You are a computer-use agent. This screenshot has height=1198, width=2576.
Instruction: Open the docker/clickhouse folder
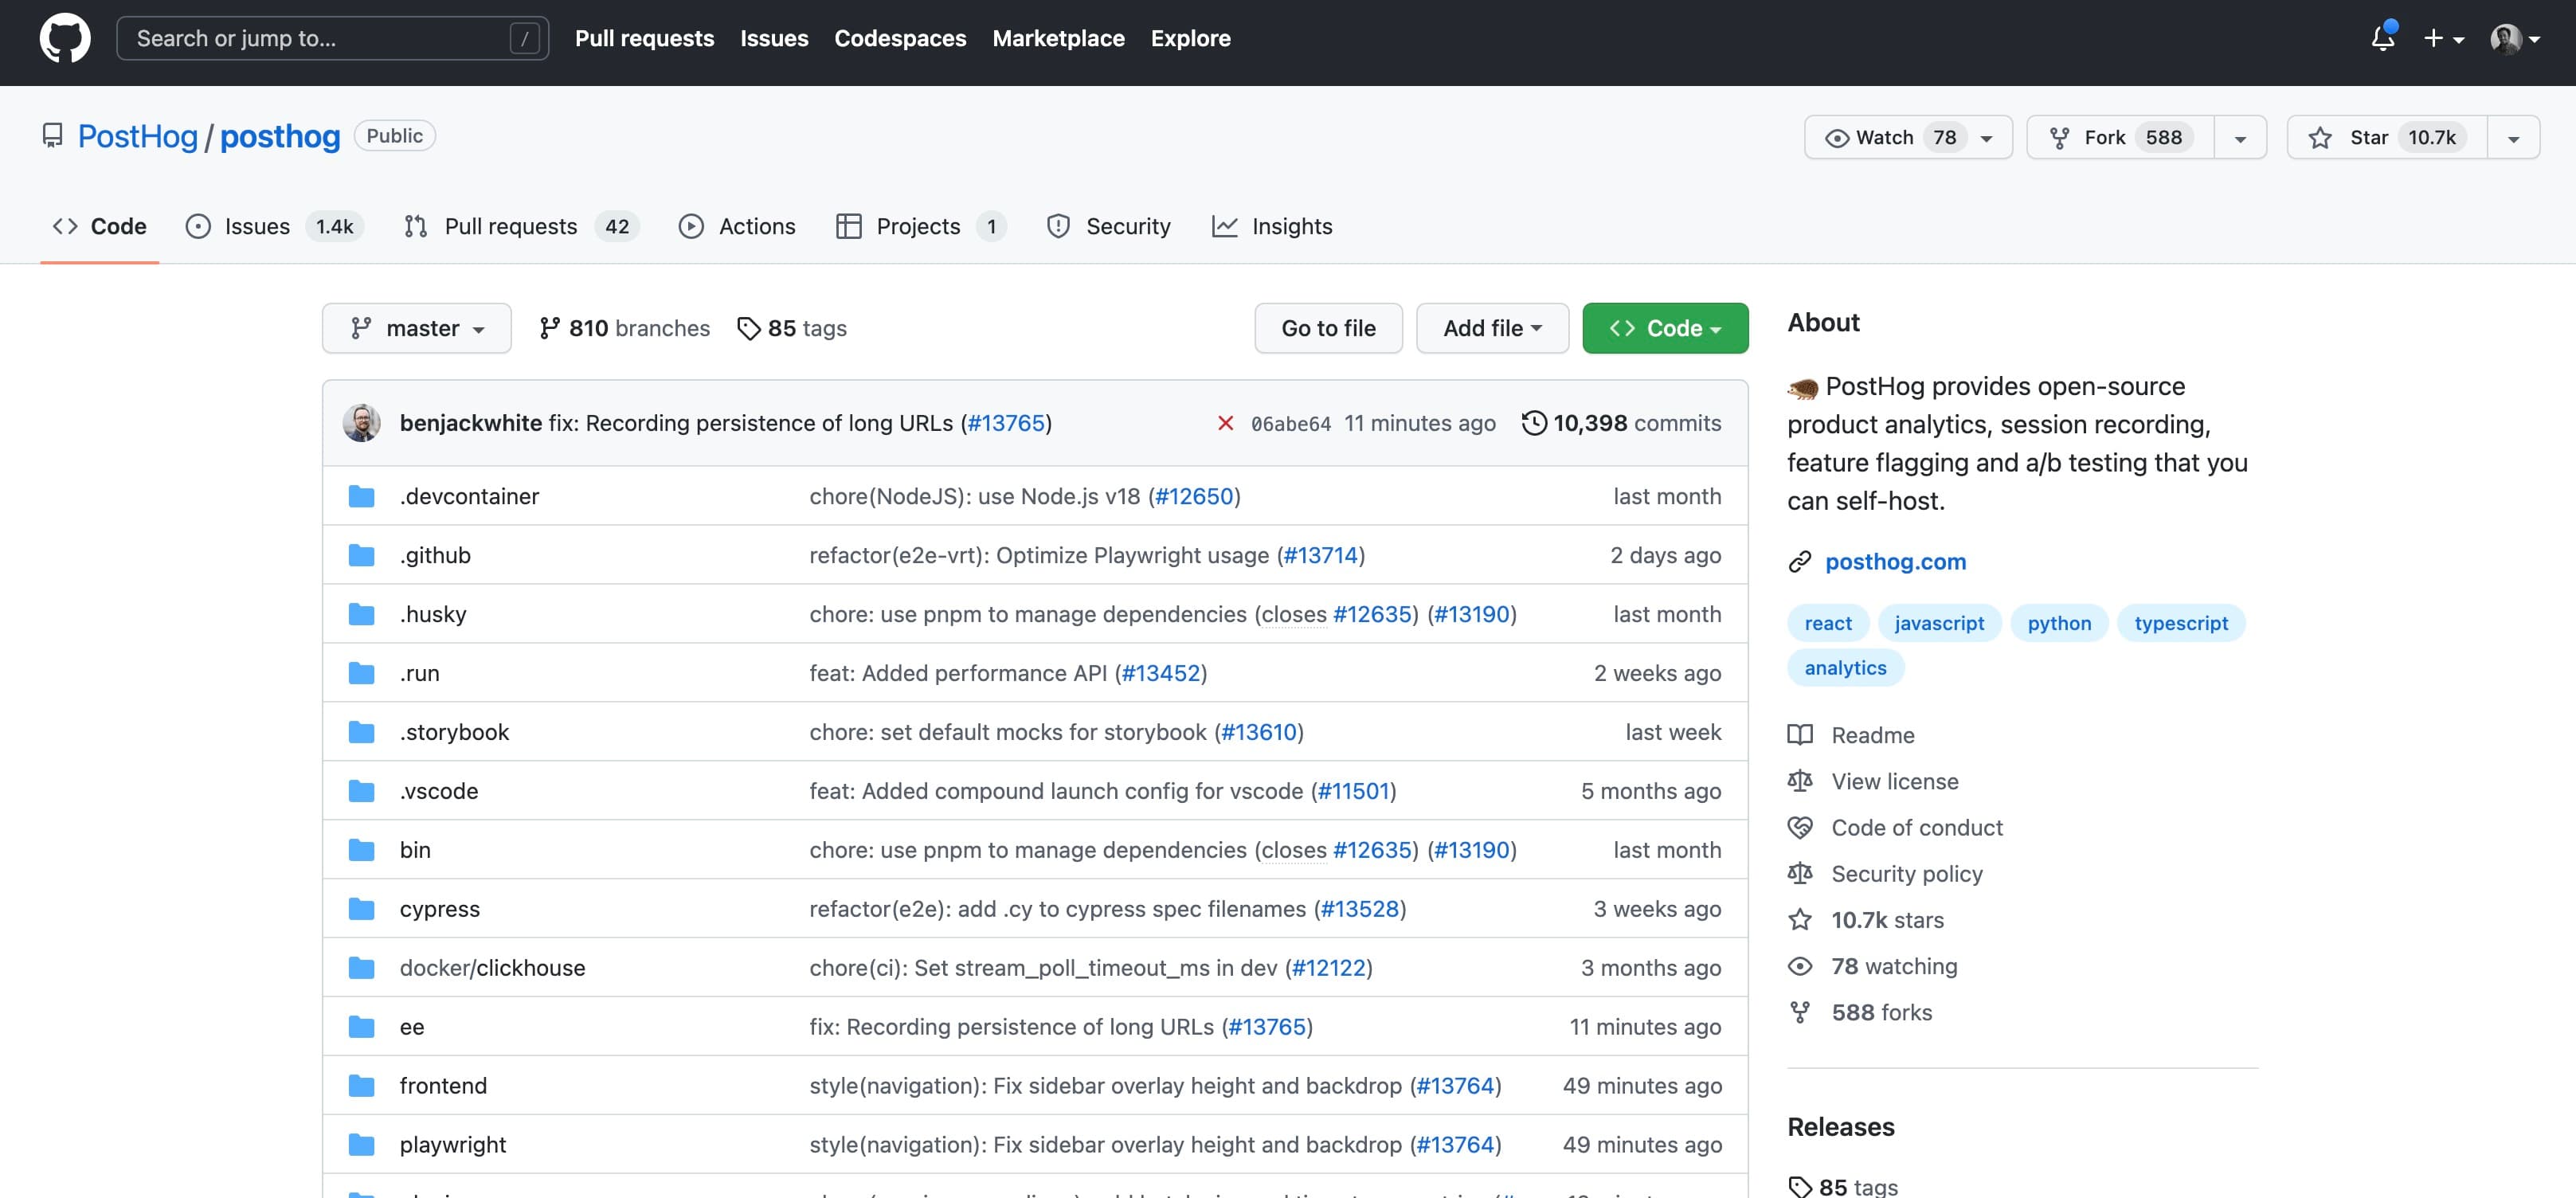click(493, 968)
